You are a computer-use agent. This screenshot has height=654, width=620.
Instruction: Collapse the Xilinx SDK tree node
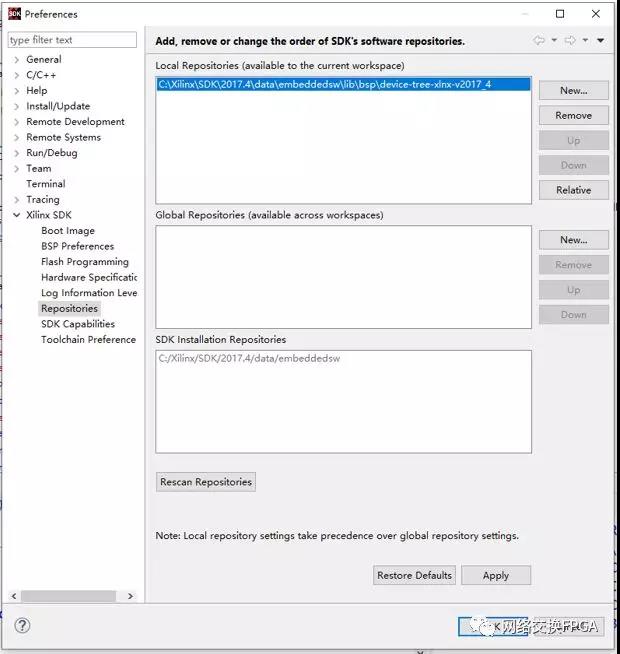[x=17, y=215]
